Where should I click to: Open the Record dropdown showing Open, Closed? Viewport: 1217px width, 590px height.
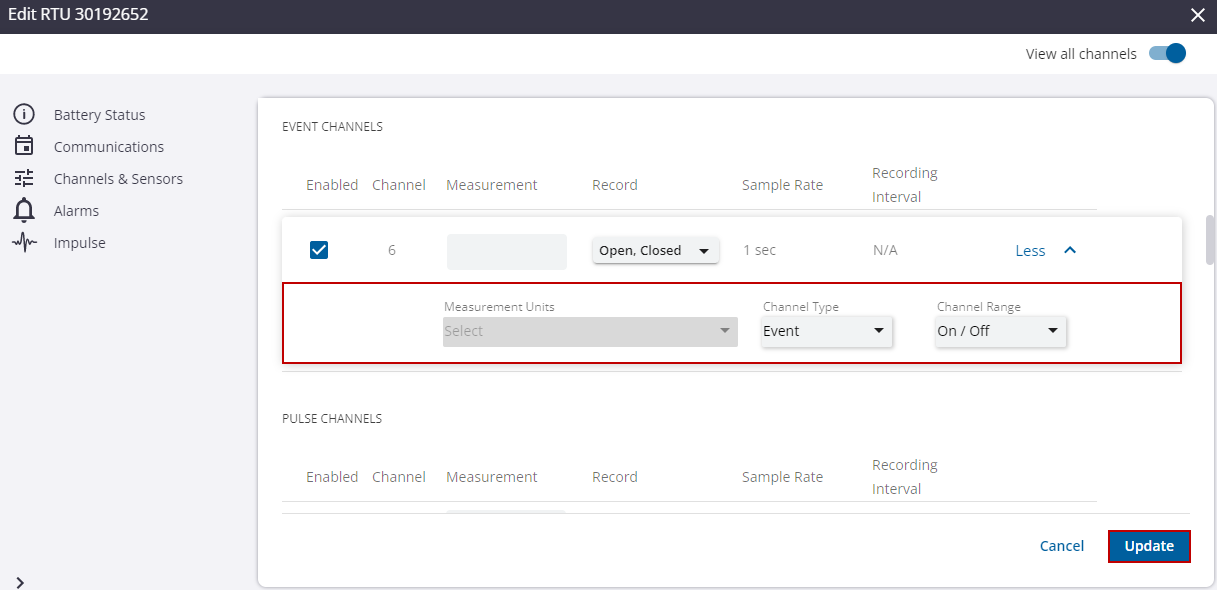[655, 250]
